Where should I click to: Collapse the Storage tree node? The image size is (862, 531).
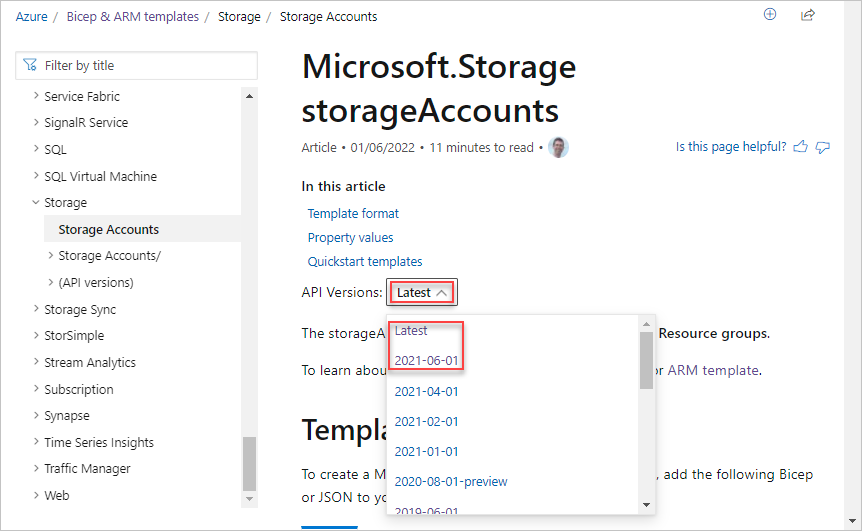[x=36, y=202]
